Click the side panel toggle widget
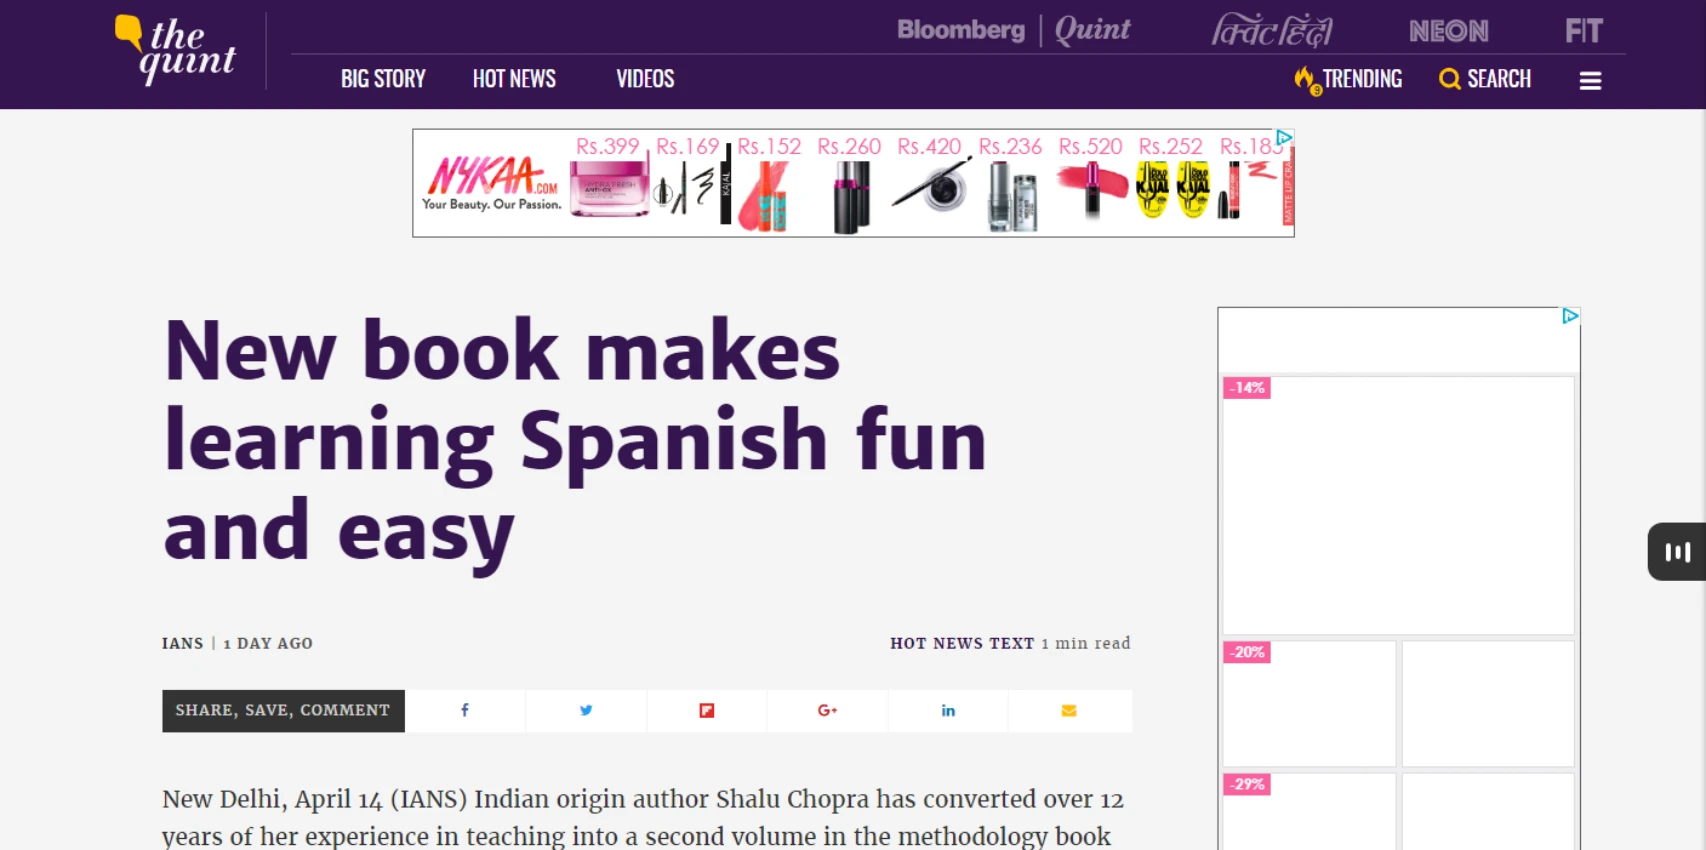The image size is (1706, 850). (1677, 552)
